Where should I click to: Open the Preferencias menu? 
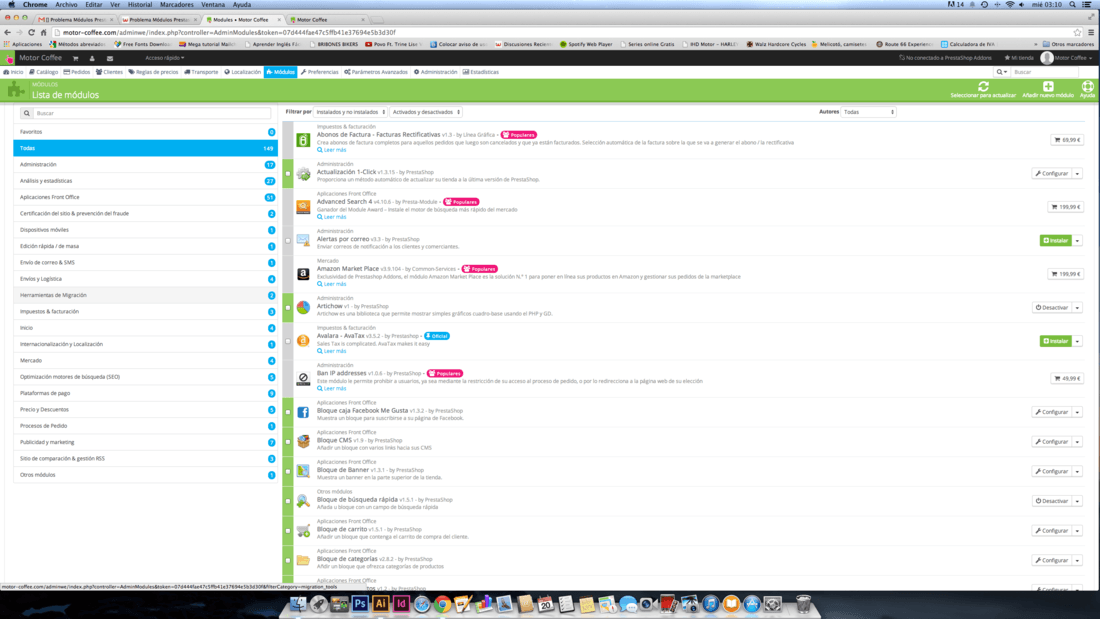319,72
